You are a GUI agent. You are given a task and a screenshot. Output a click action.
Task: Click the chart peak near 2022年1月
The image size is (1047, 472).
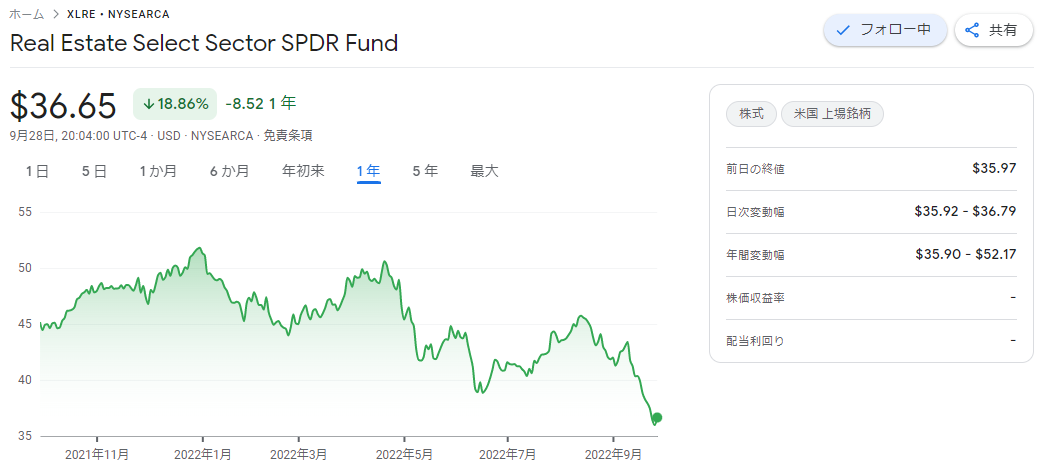point(198,248)
